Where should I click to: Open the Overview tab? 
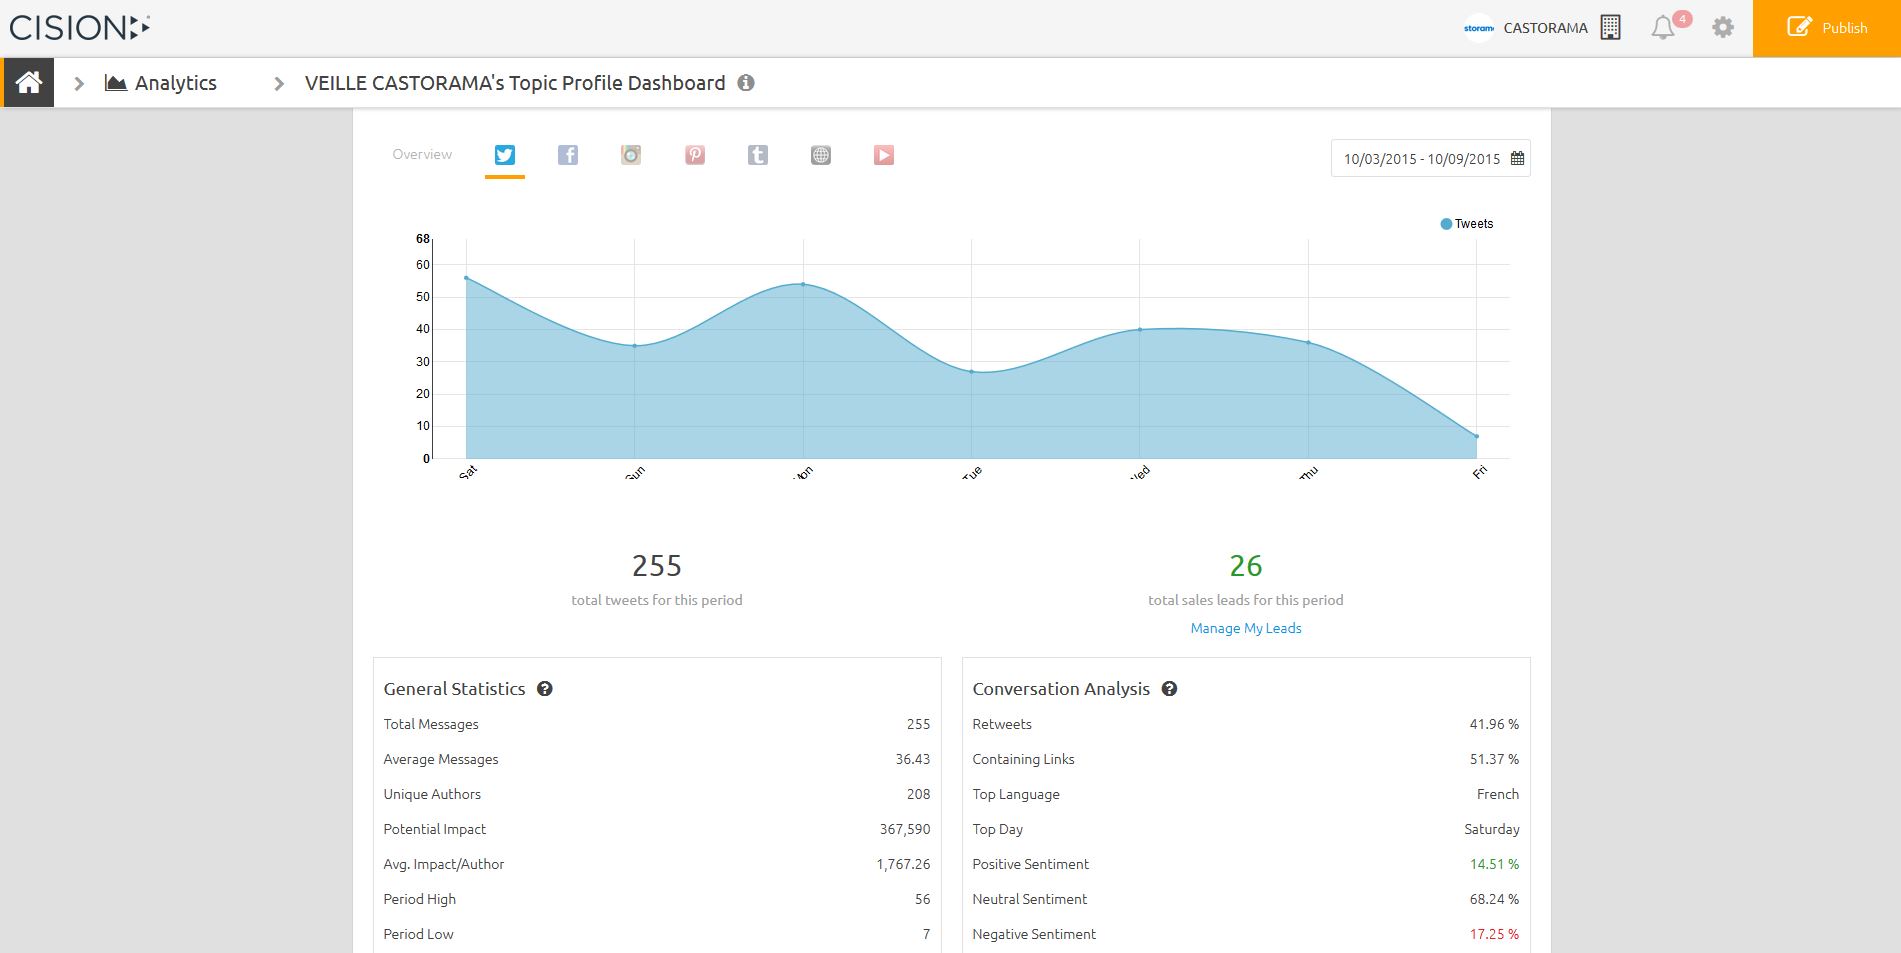pos(422,155)
